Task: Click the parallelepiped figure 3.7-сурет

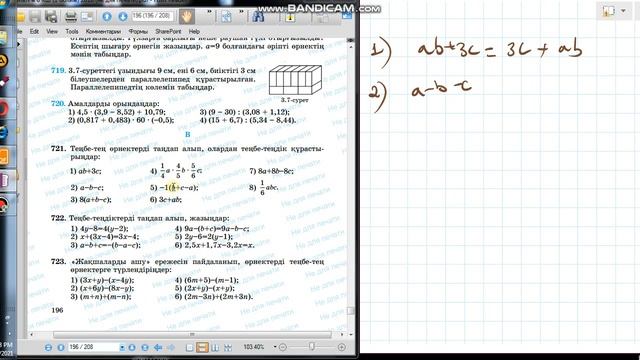Action: tap(295, 80)
